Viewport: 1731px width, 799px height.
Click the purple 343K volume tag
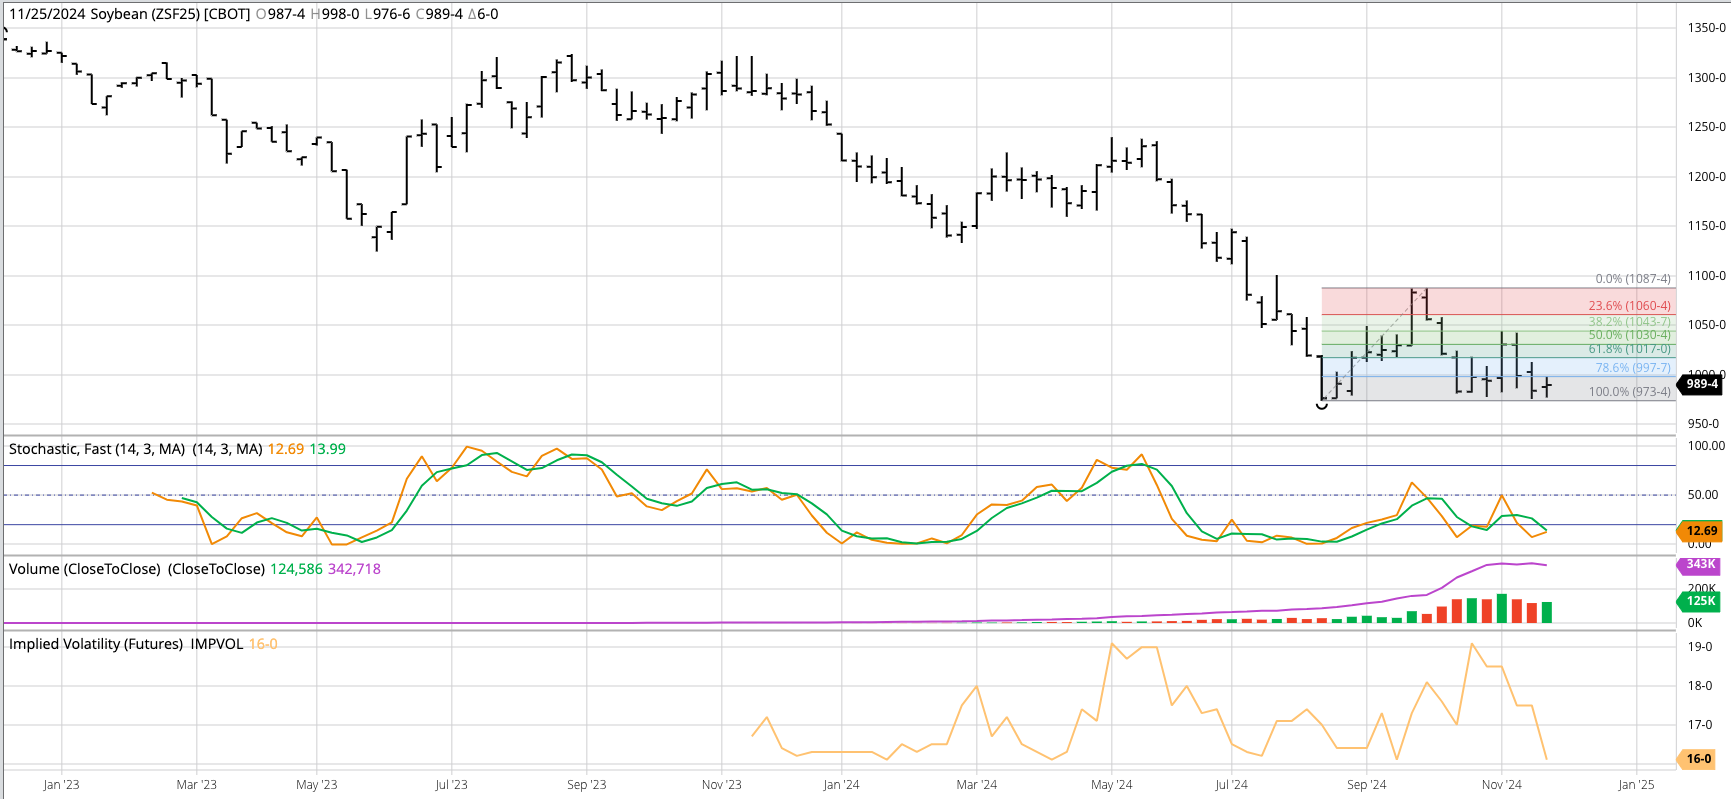coord(1700,565)
